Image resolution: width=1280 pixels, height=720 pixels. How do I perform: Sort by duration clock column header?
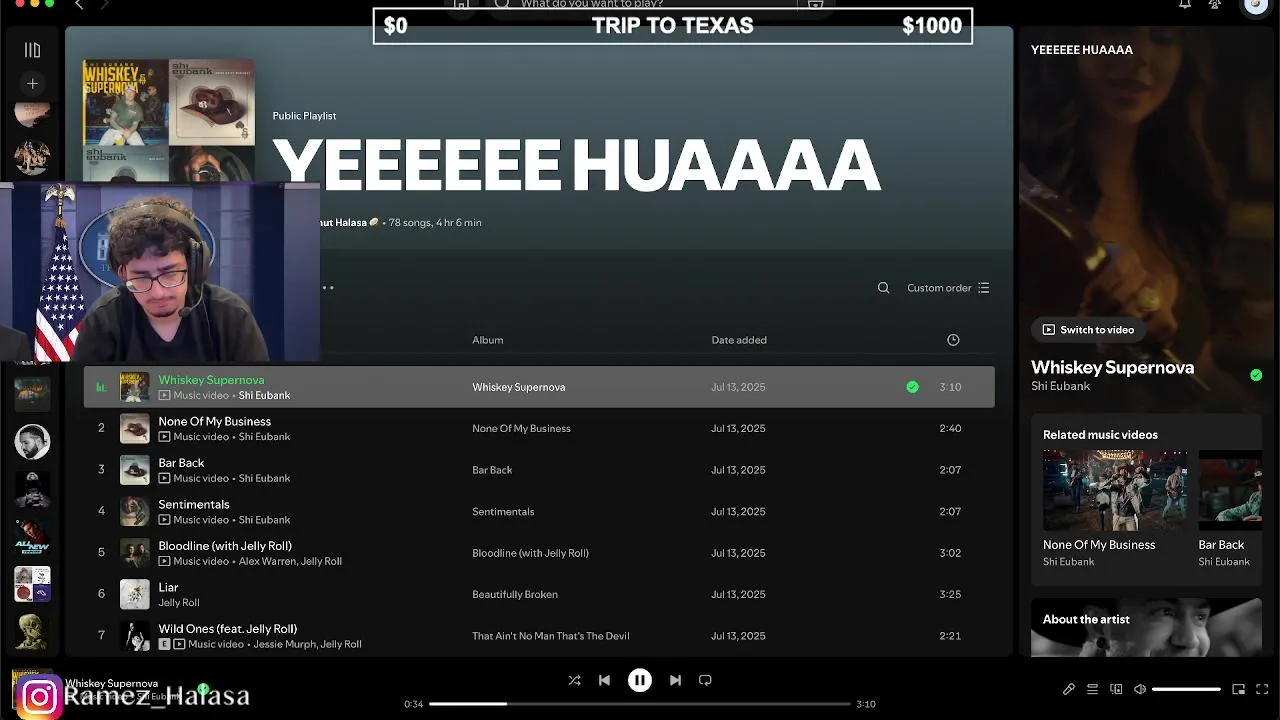pyautogui.click(x=953, y=340)
